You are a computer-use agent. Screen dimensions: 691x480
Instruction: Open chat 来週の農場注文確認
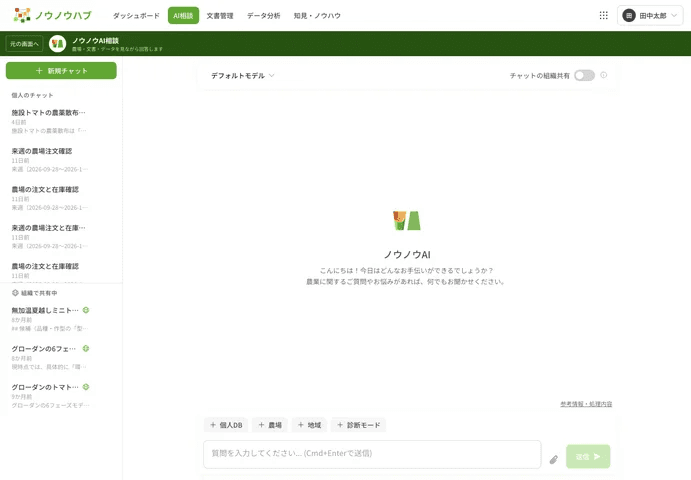pos(61,160)
